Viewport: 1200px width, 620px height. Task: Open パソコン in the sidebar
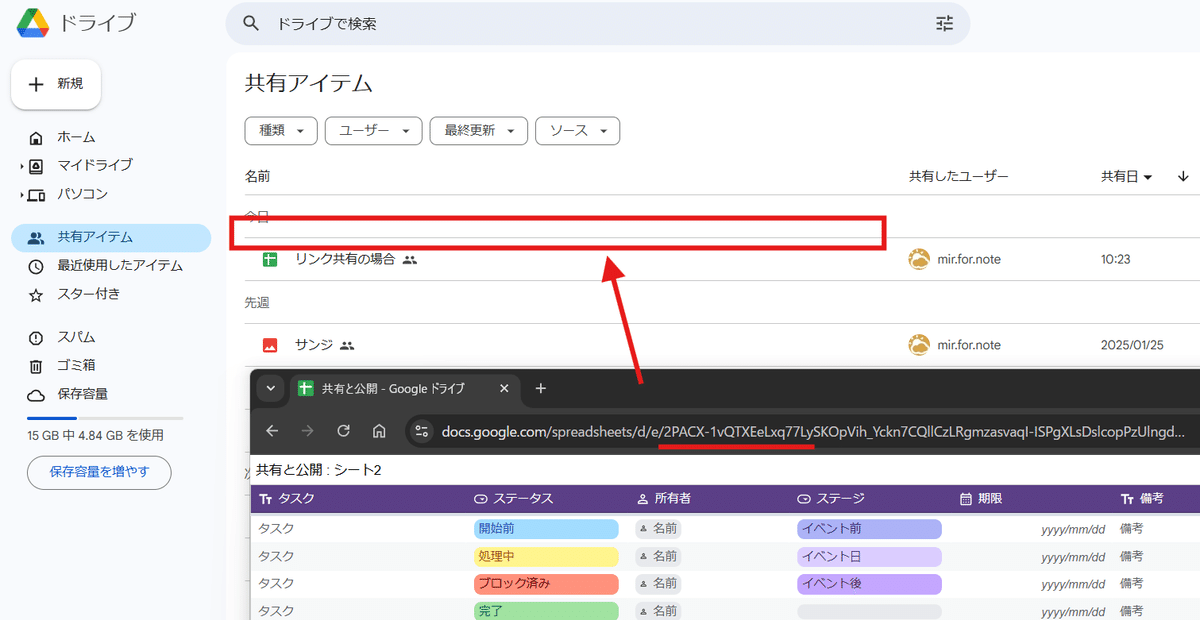(x=82, y=194)
